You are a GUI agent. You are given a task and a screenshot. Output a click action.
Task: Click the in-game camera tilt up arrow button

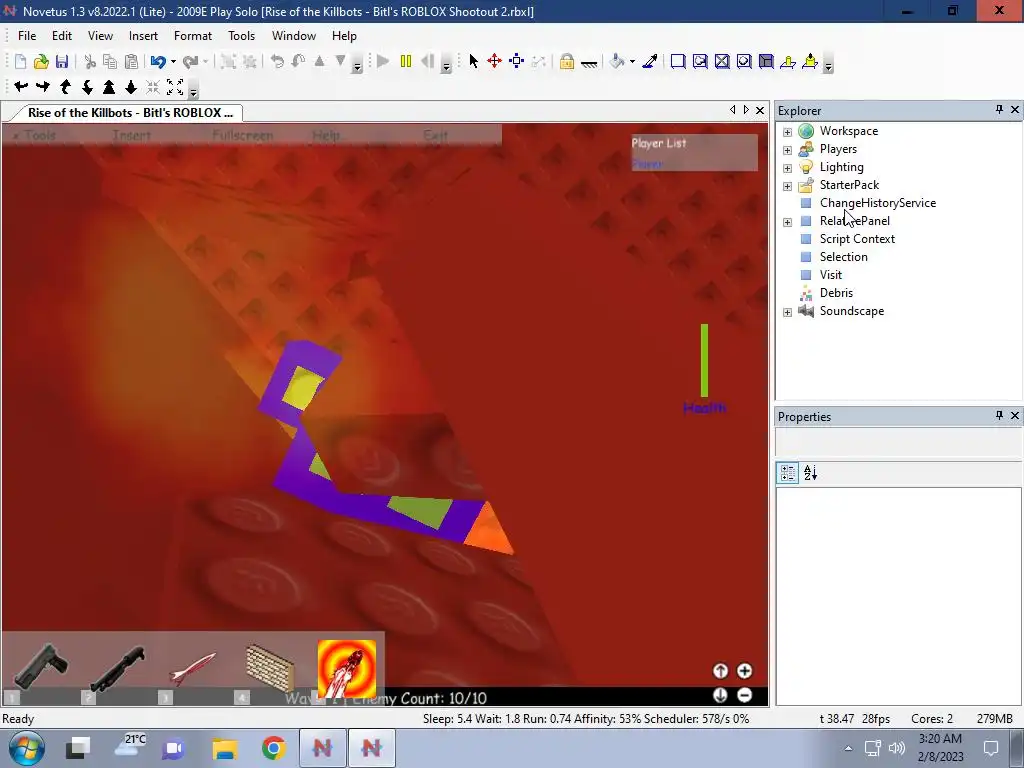tap(720, 671)
